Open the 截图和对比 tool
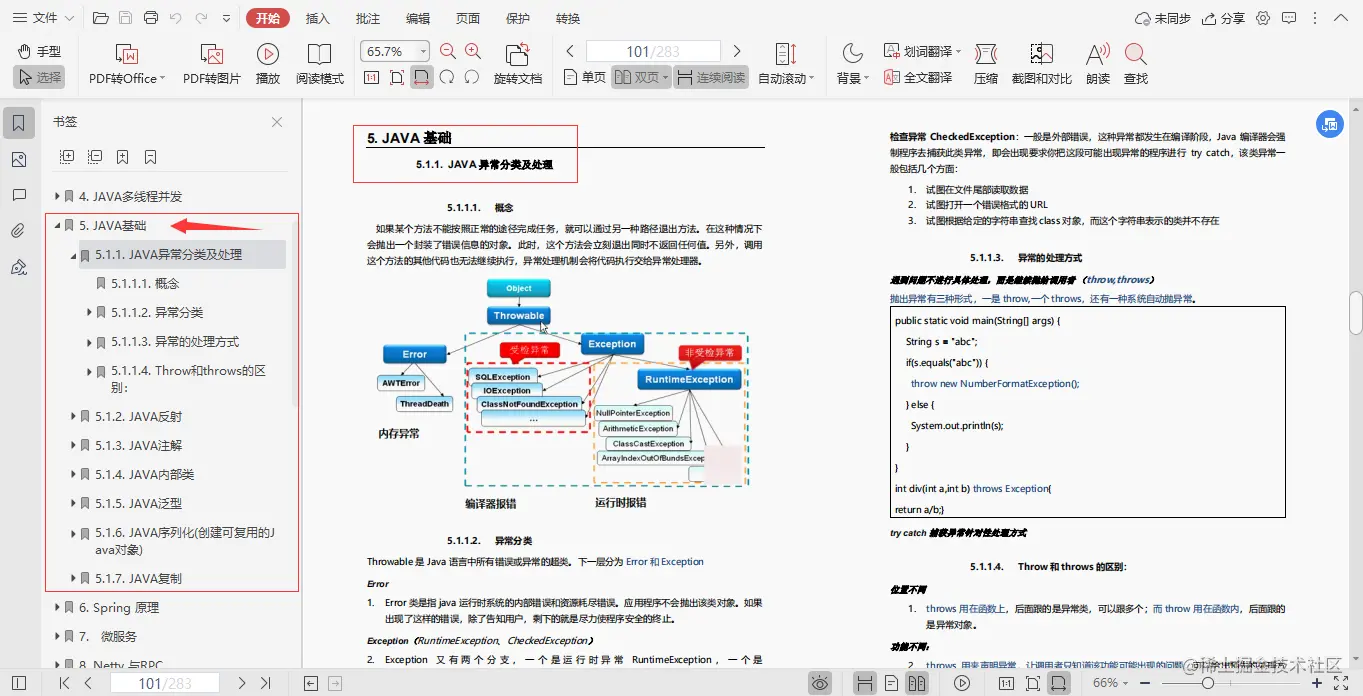Viewport: 1363px width, 696px height. click(x=1040, y=62)
